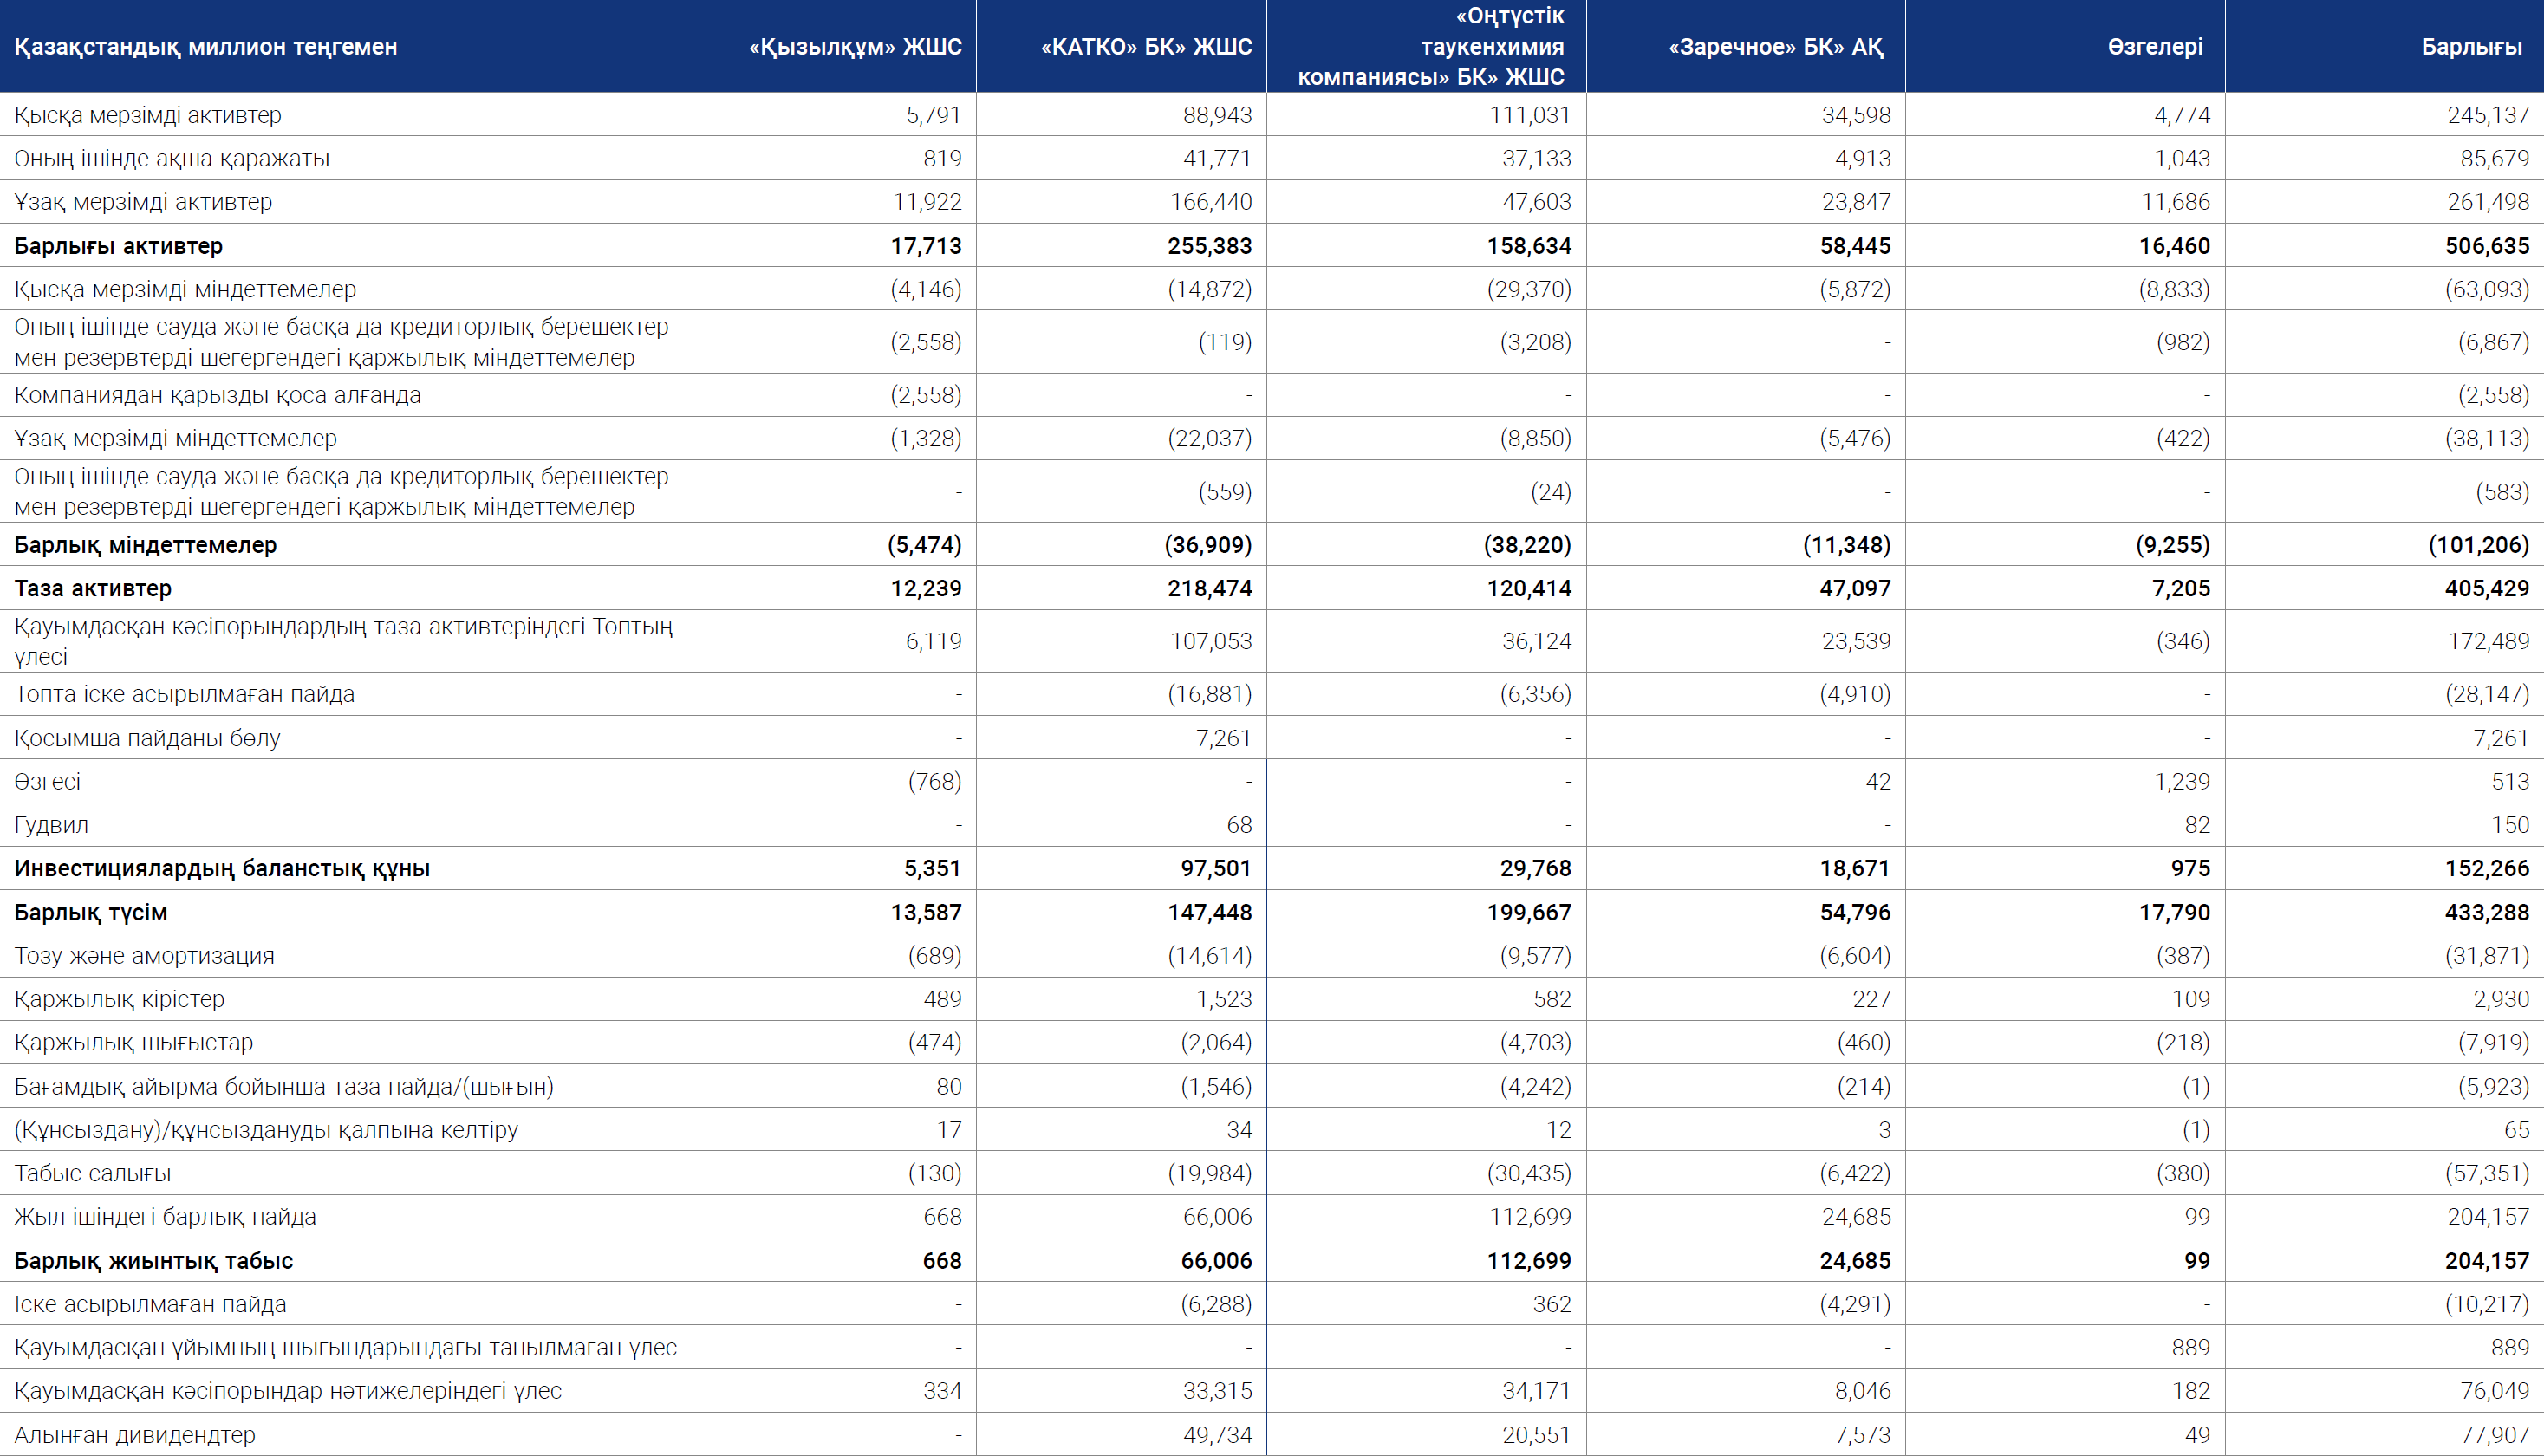Click the value 107,053 in group share row
The width and height of the screenshot is (2544, 1456).
(x=1211, y=641)
